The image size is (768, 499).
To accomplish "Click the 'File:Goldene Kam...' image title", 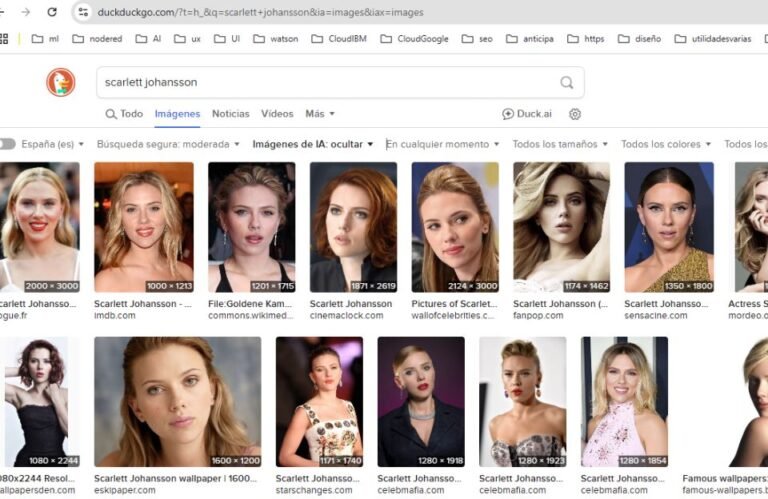I will (250, 304).
